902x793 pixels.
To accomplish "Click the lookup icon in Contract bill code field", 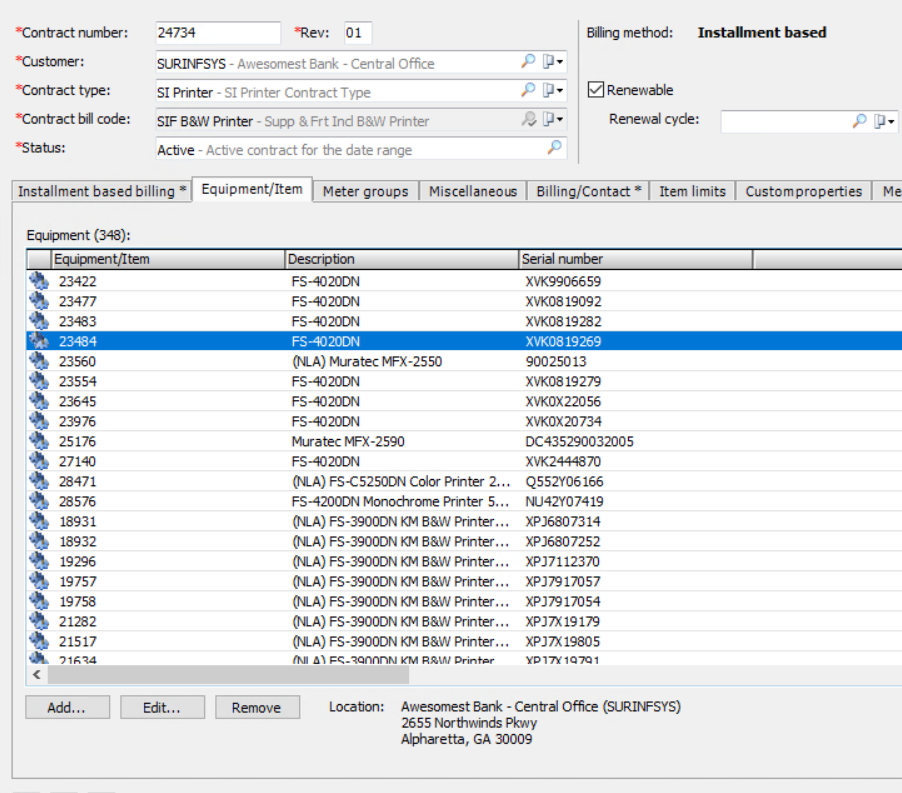I will [528, 119].
